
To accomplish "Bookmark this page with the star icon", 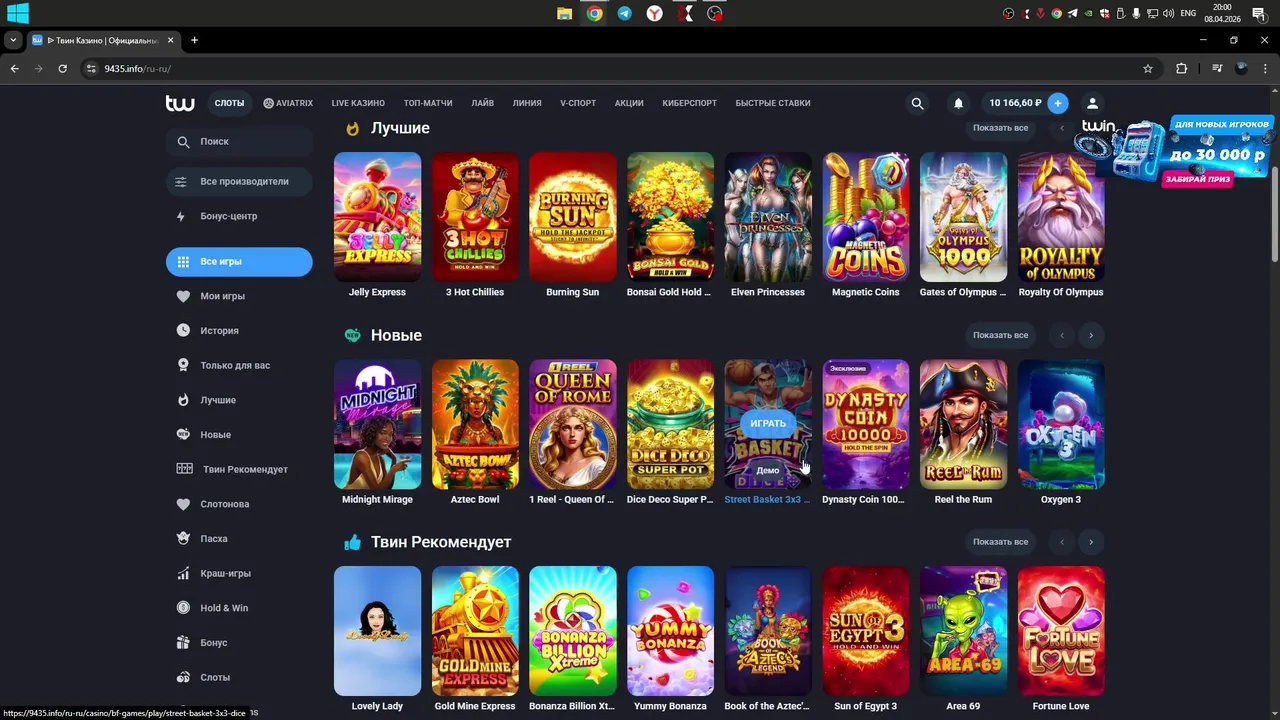I will click(1148, 69).
